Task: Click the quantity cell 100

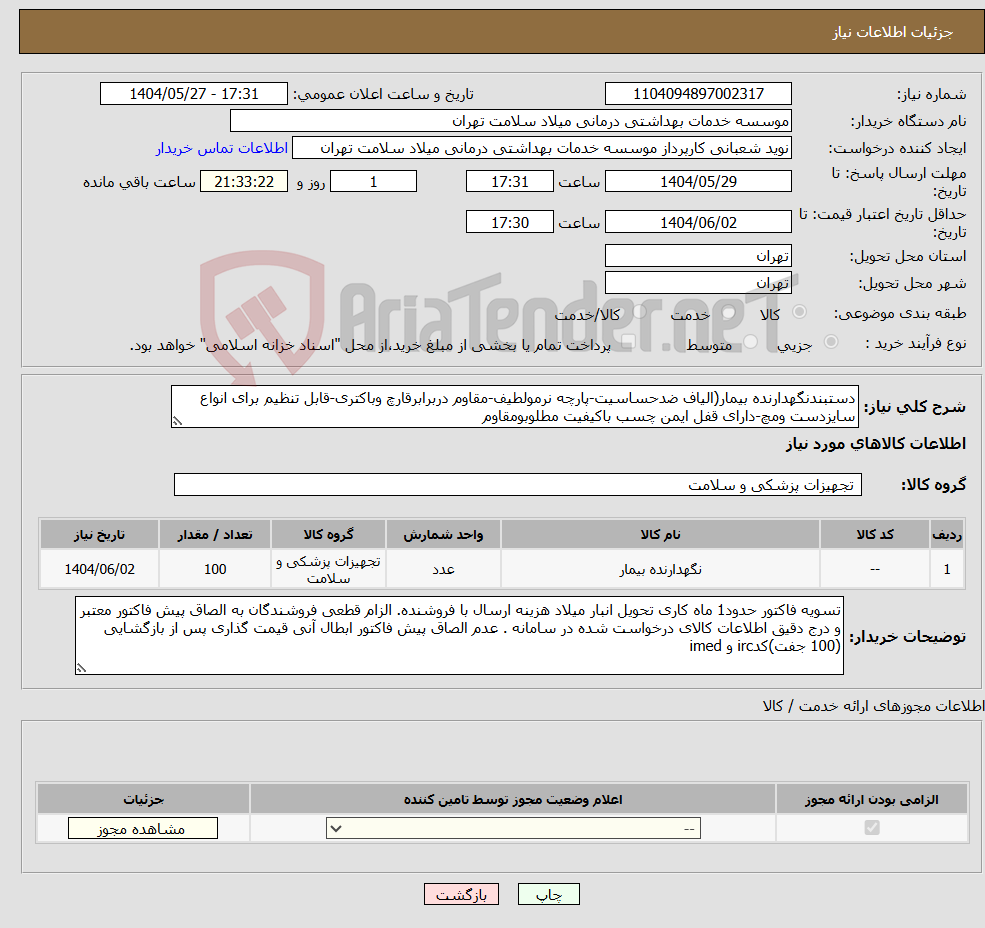Action: 215,569
